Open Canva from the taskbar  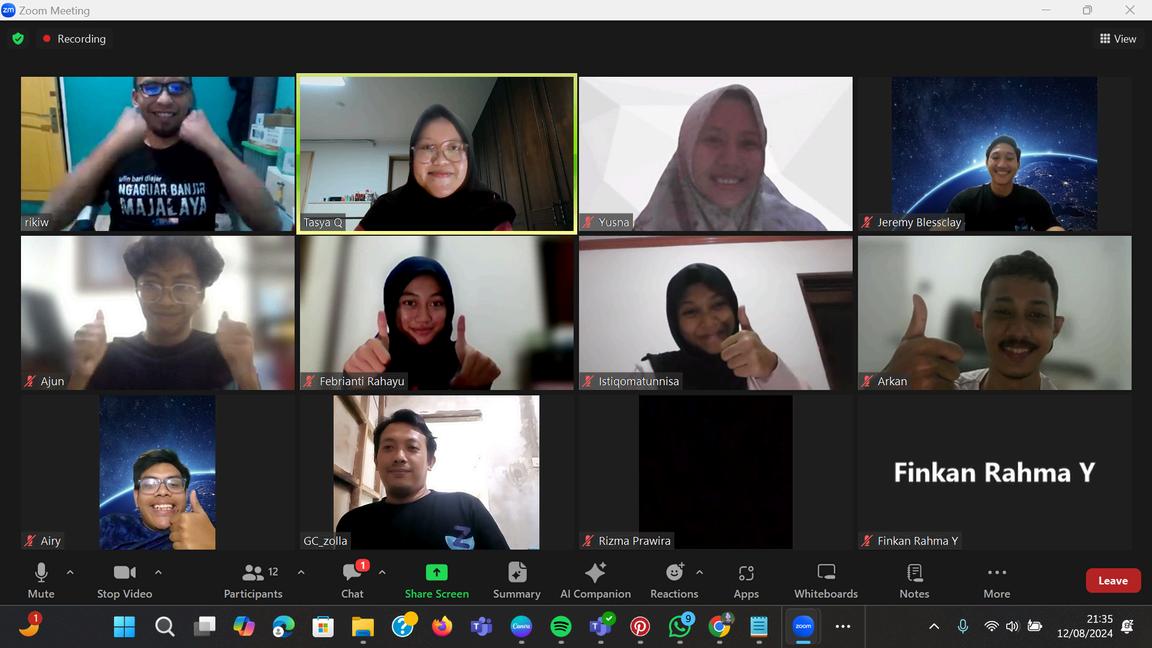point(521,627)
